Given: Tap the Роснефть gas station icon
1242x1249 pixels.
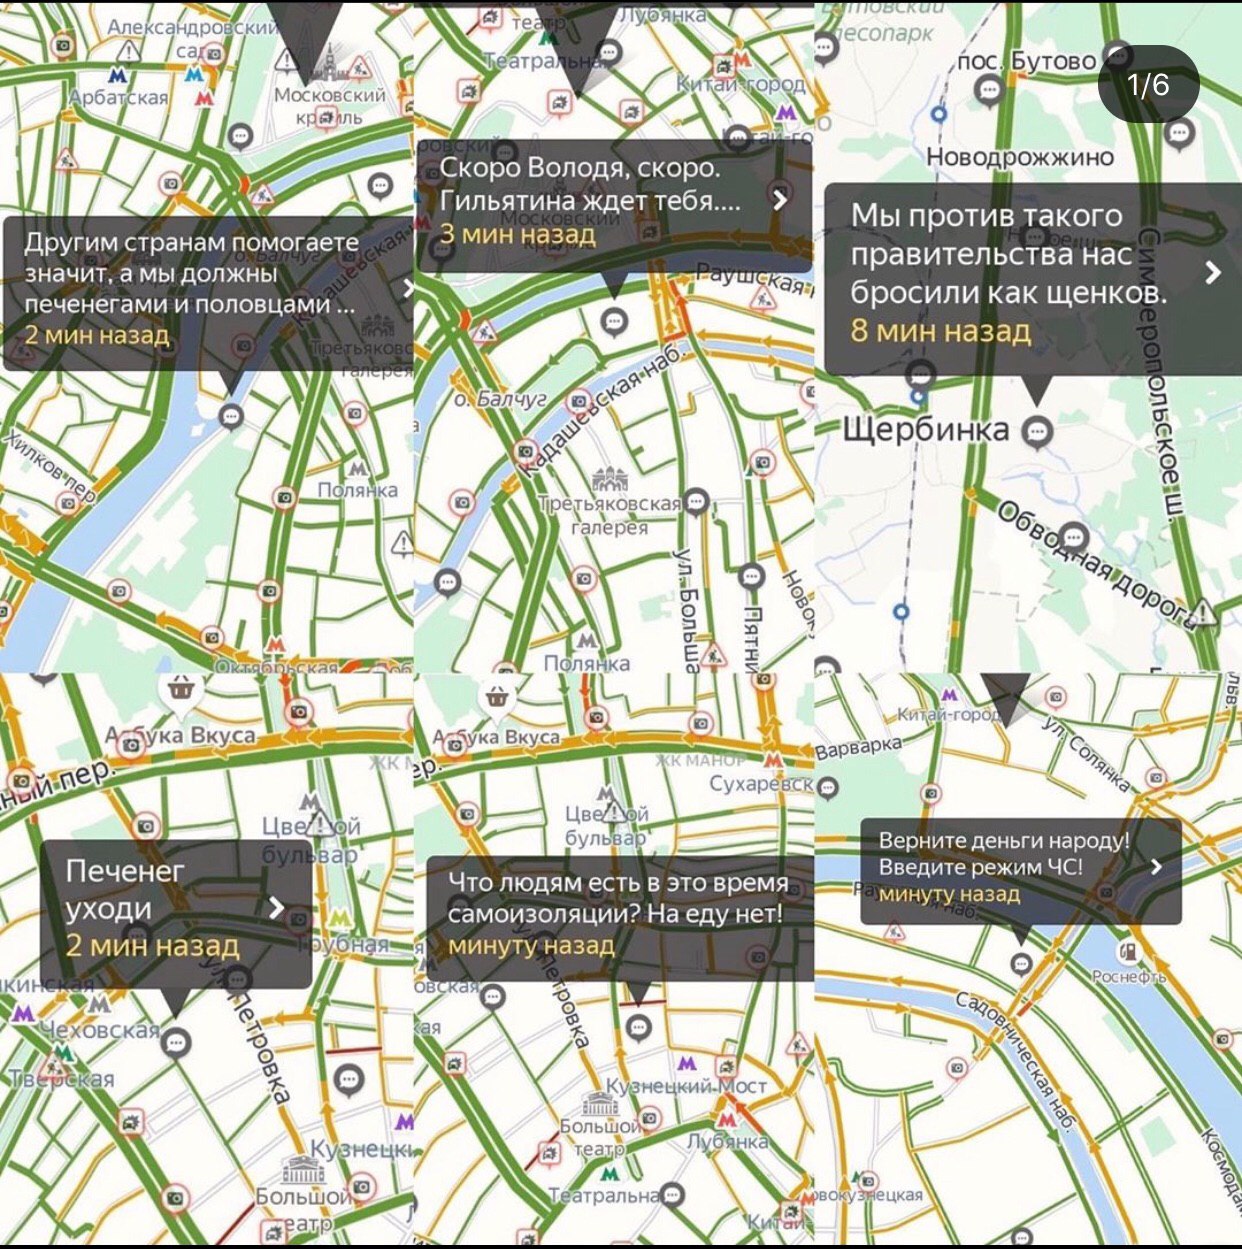Looking at the screenshot, I should coord(1128,951).
